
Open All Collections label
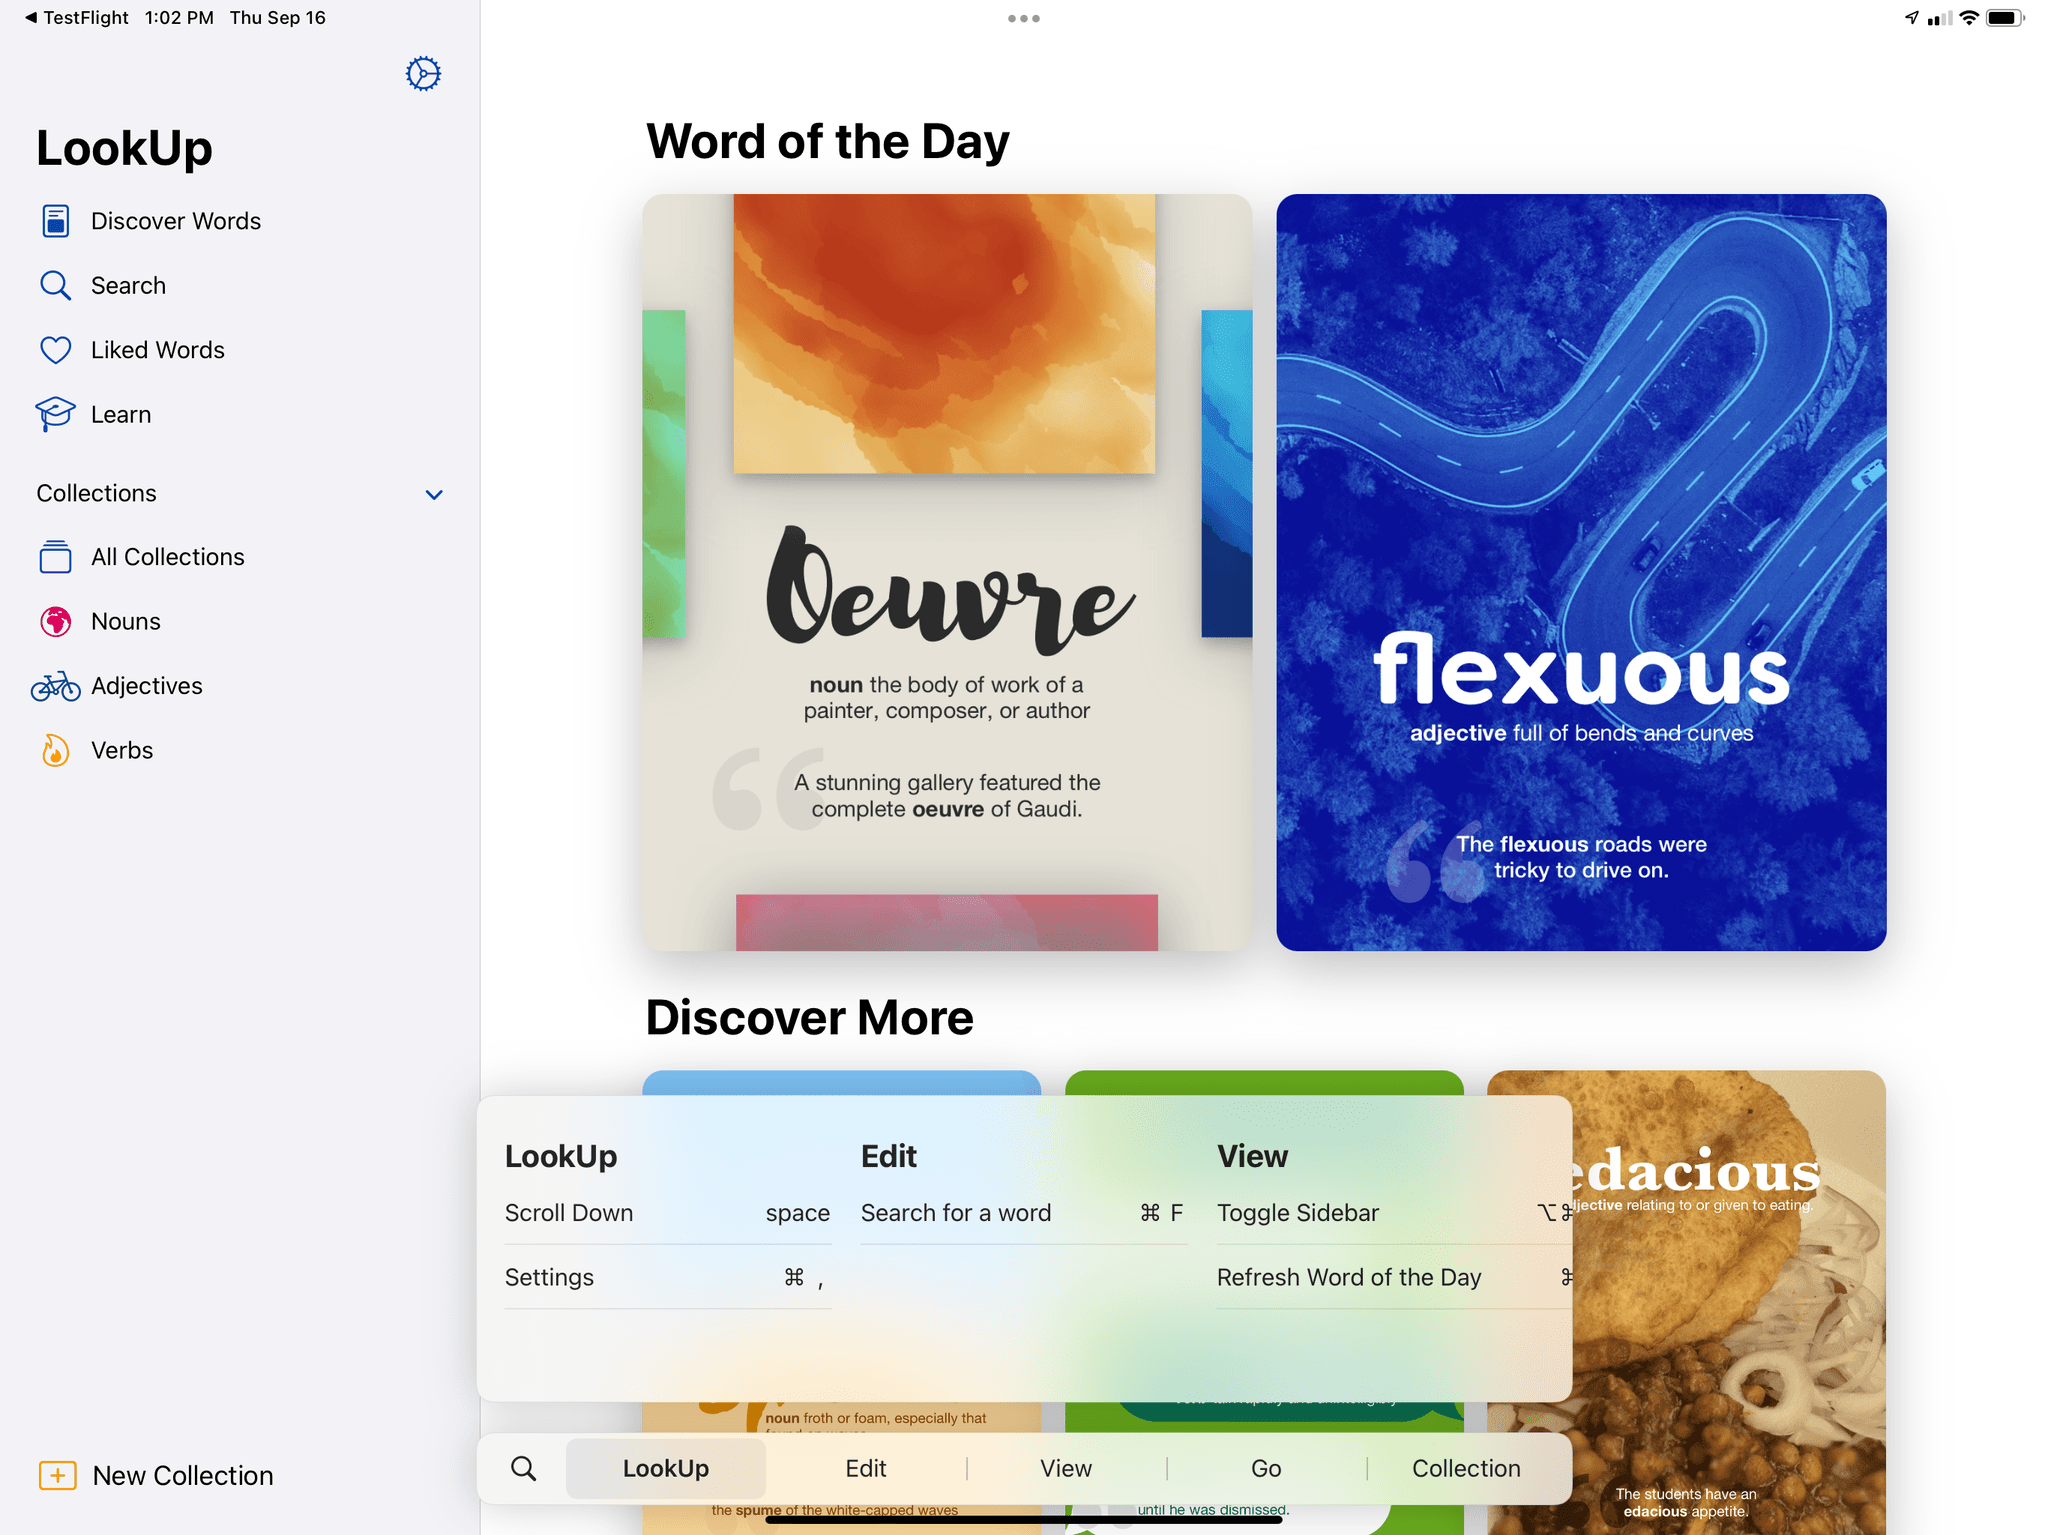168,557
